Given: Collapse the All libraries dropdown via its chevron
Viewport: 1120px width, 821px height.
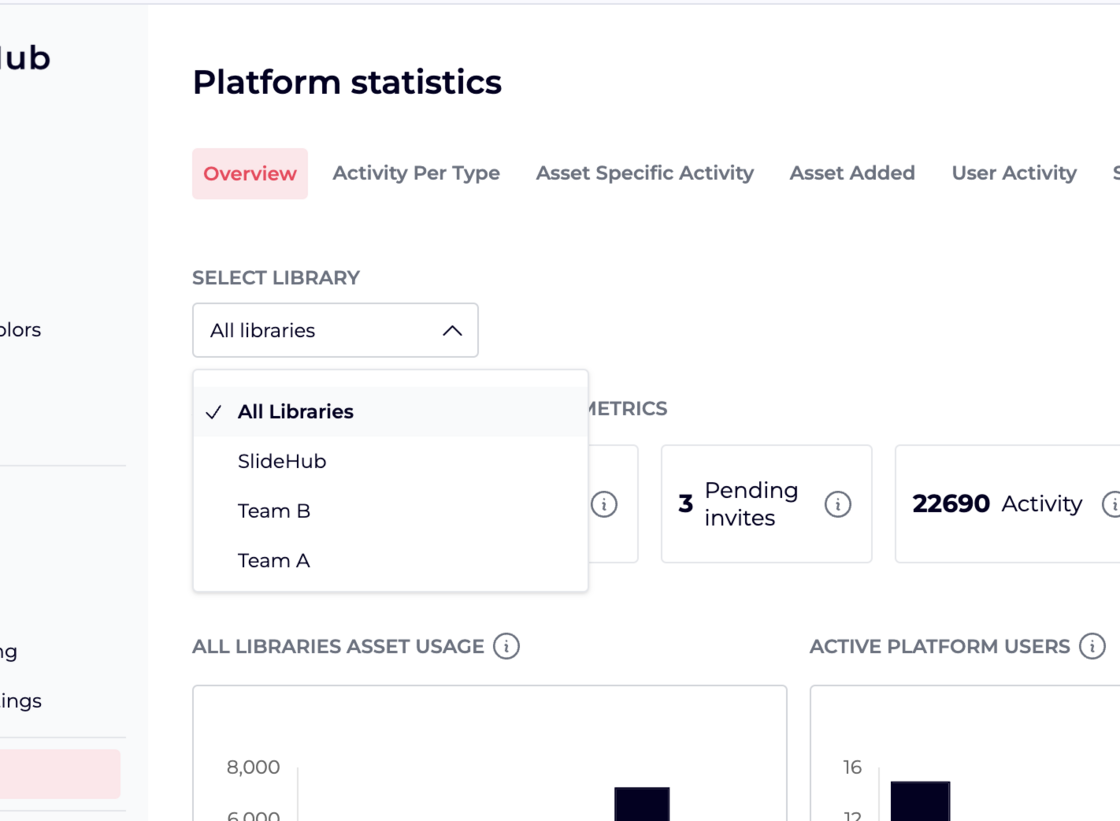Looking at the screenshot, I should point(452,330).
